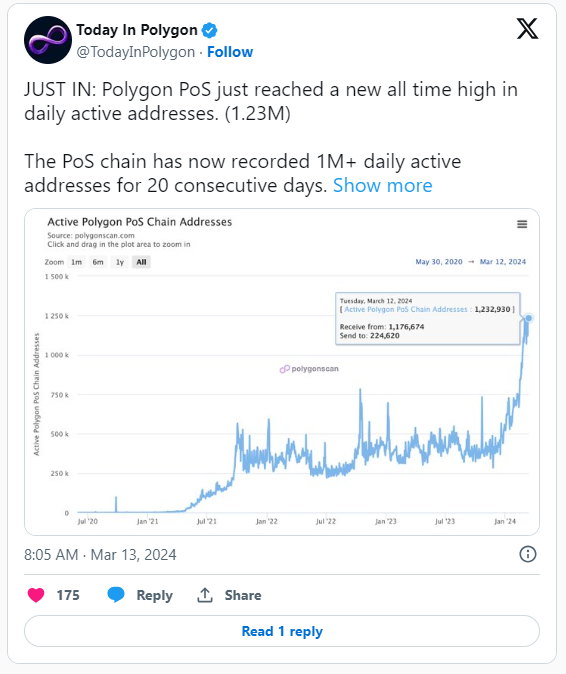Select the 1y zoom range
The image size is (566, 674).
pyautogui.click(x=120, y=262)
